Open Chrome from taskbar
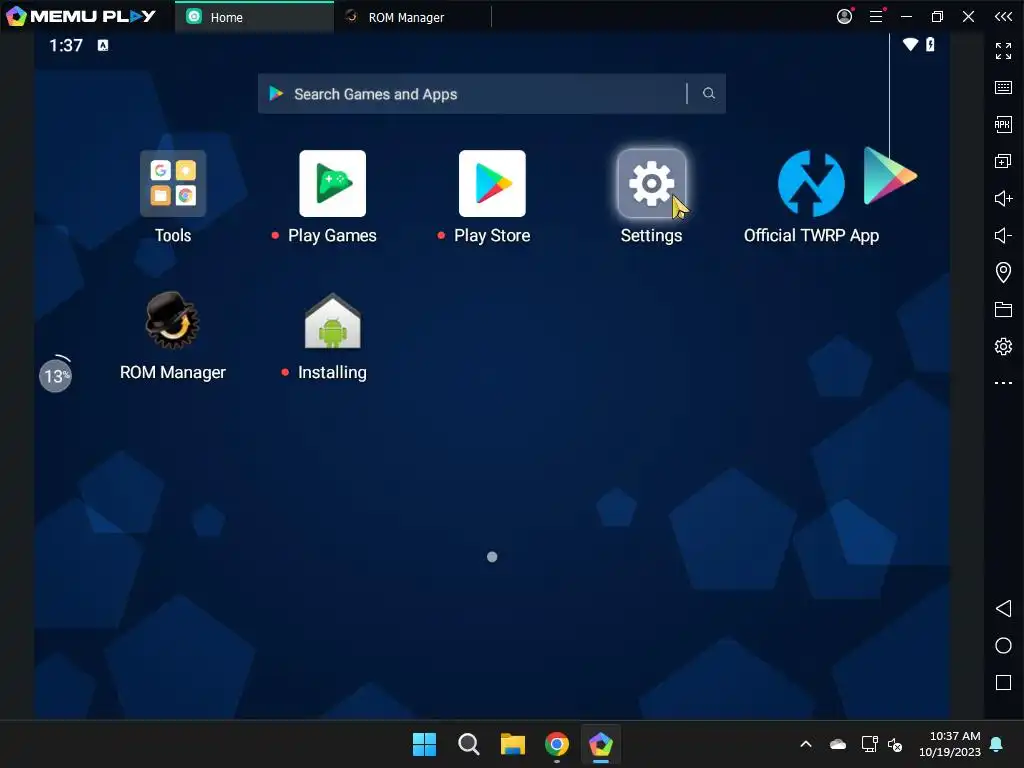Viewport: 1024px width, 768px height. tap(556, 744)
